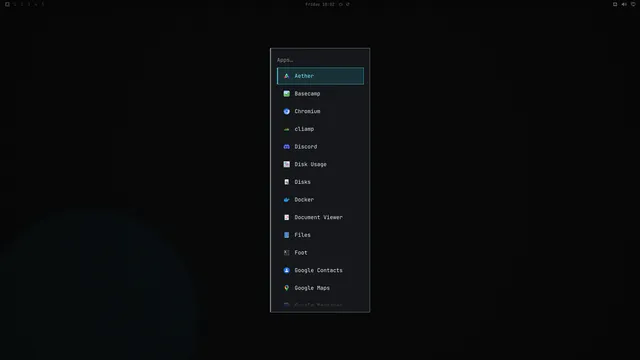Choose the "Disk Usage" entry text

click(x=311, y=164)
